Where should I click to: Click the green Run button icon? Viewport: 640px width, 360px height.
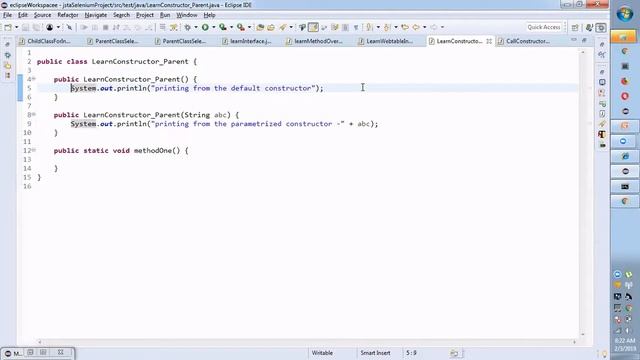205,27
